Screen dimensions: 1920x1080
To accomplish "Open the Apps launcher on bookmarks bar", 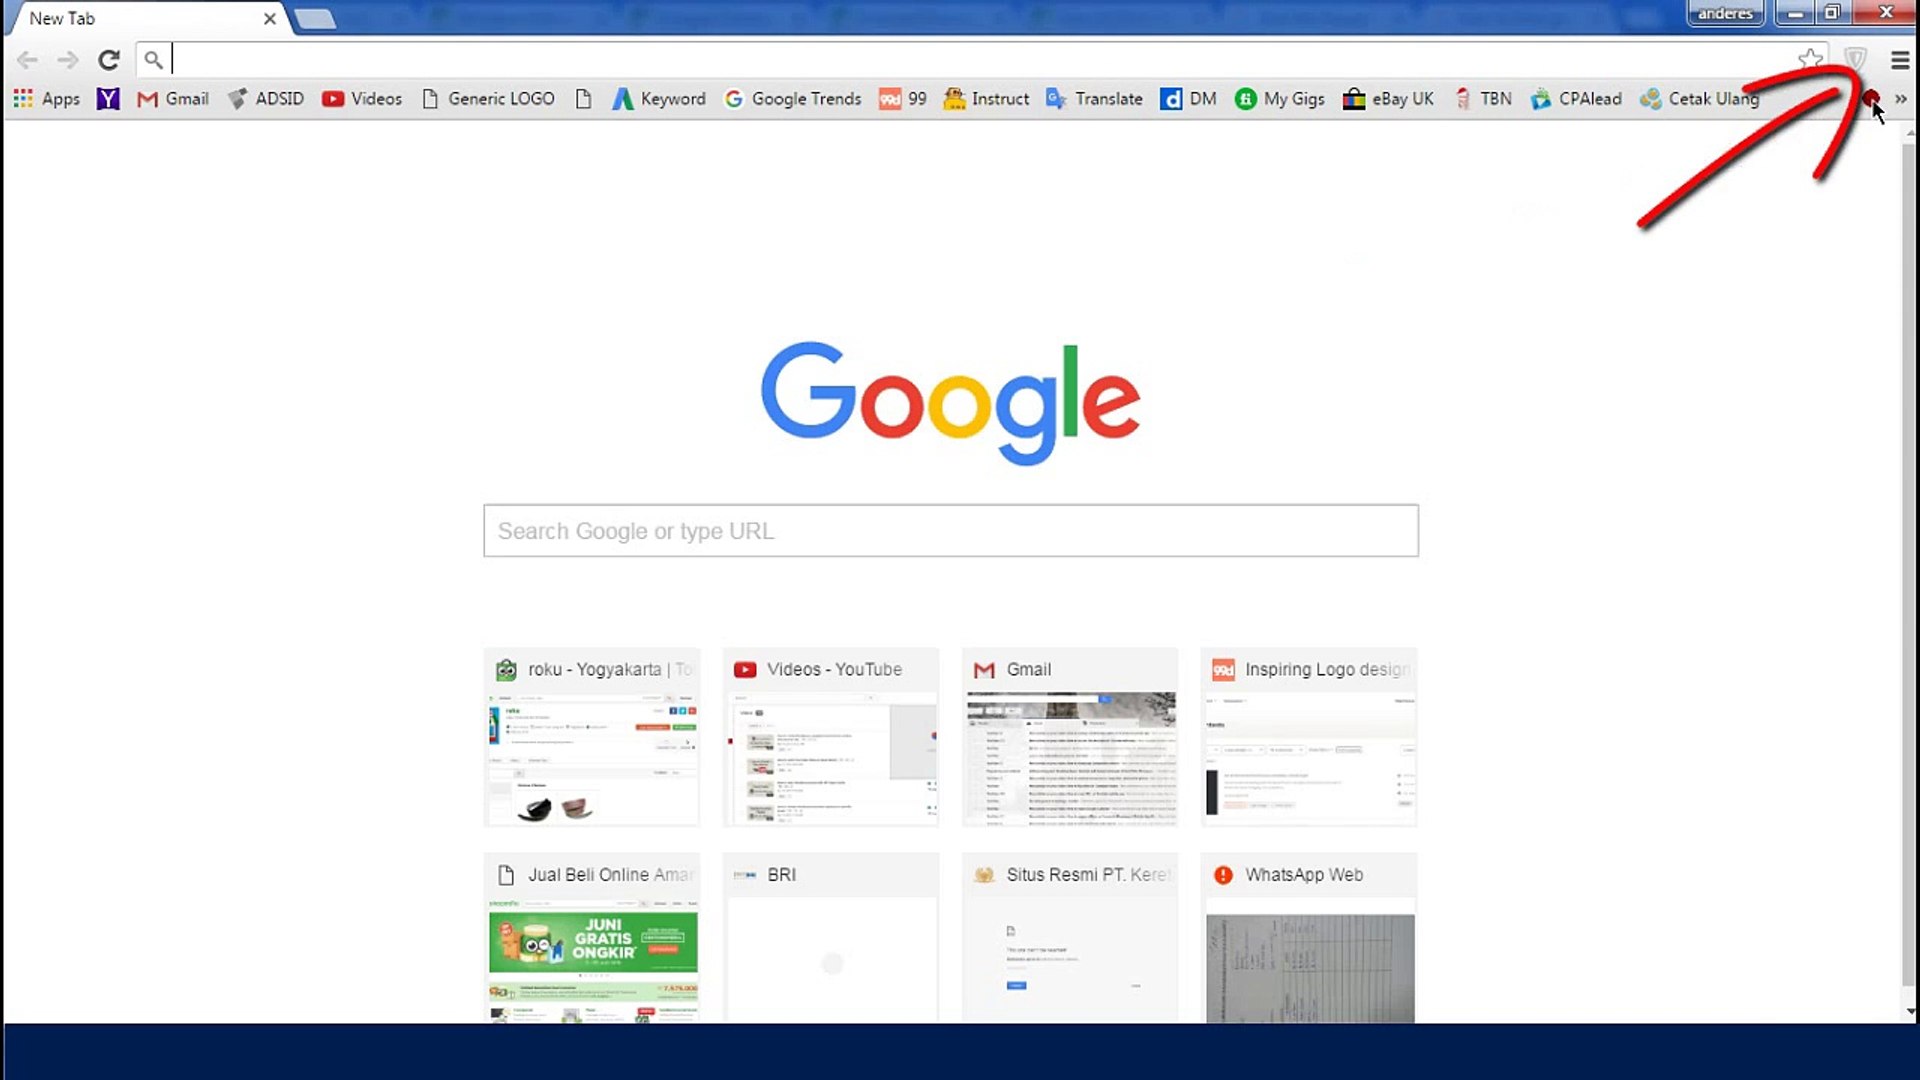I will tap(46, 98).
